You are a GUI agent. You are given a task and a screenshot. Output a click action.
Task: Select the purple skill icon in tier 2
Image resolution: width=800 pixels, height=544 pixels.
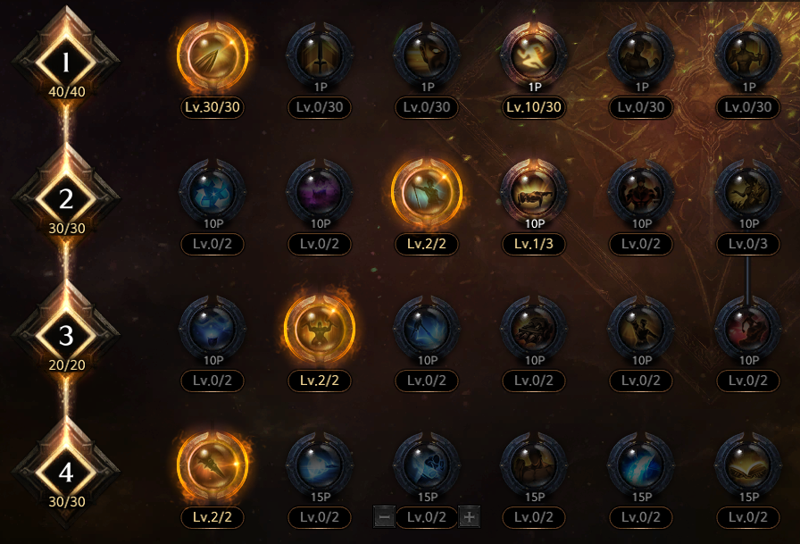pyautogui.click(x=319, y=192)
